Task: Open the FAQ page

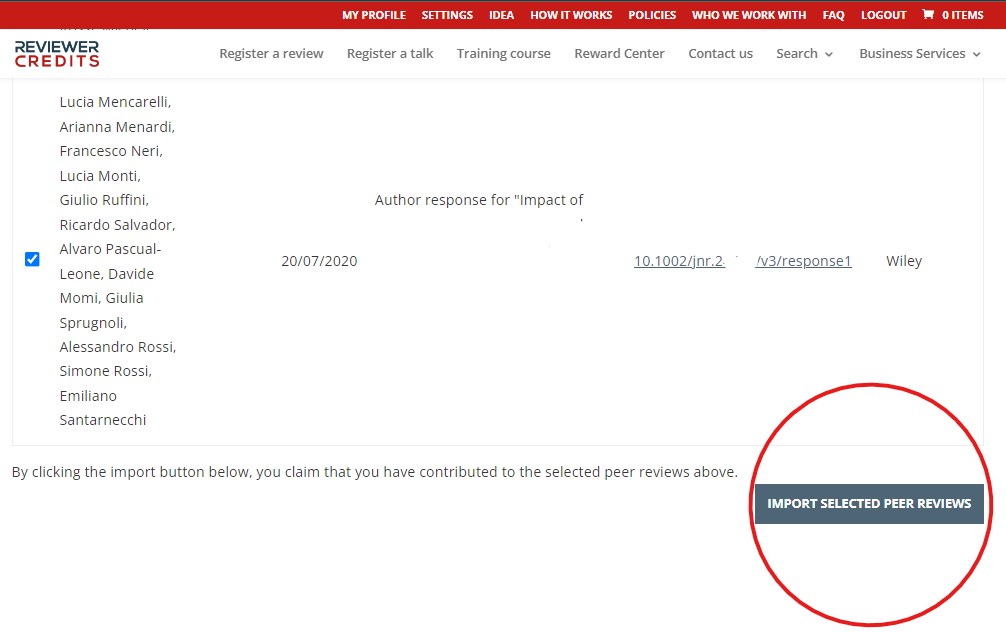Action: point(833,15)
